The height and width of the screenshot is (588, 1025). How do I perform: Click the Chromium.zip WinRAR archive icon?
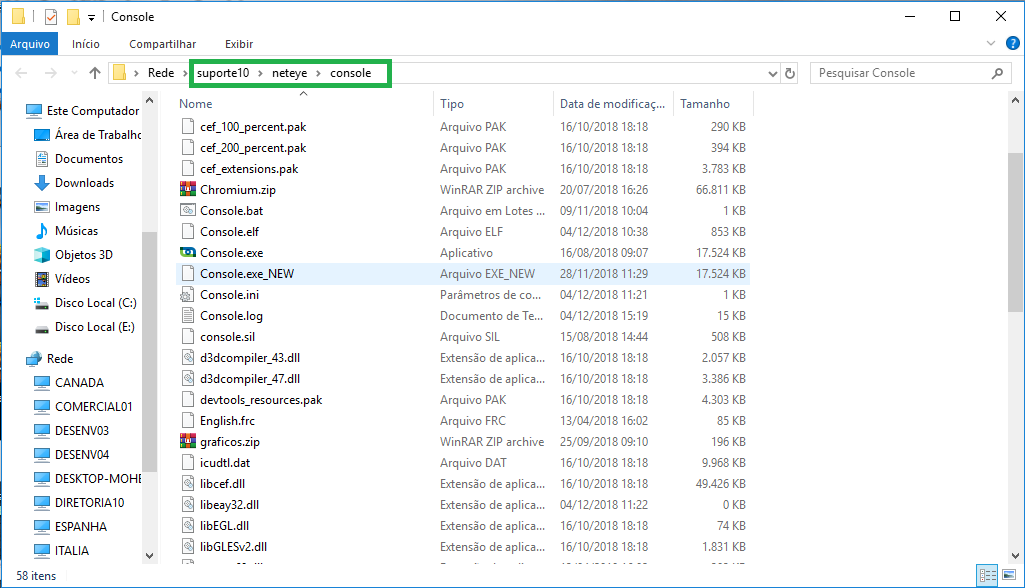point(187,190)
